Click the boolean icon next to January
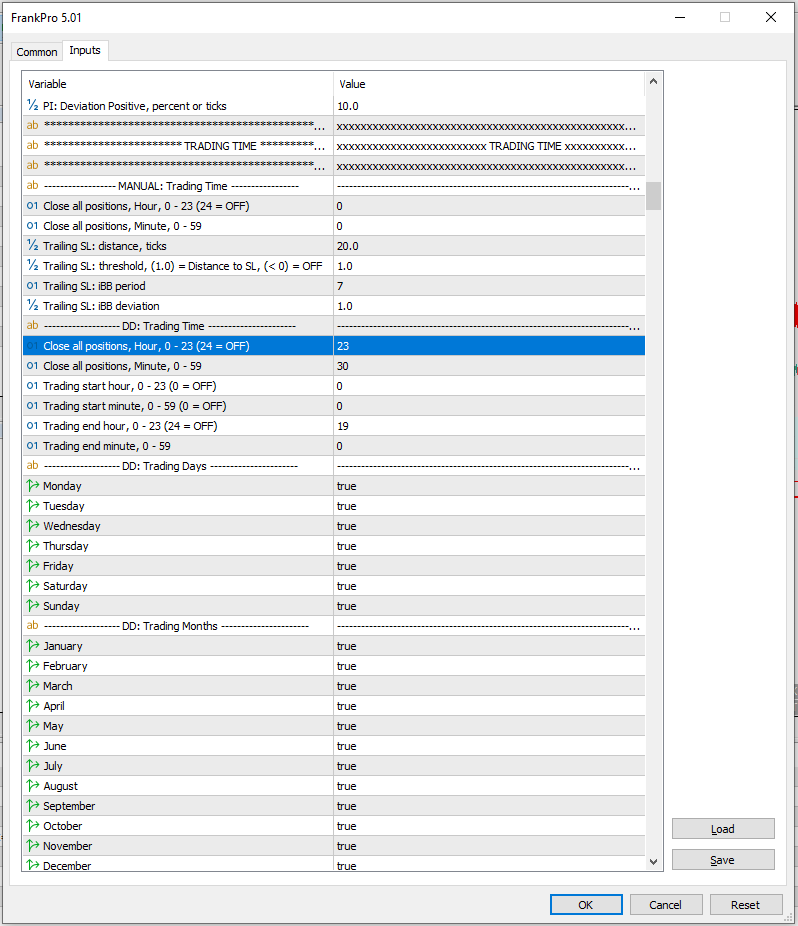The height and width of the screenshot is (926, 798). pyautogui.click(x=32, y=646)
